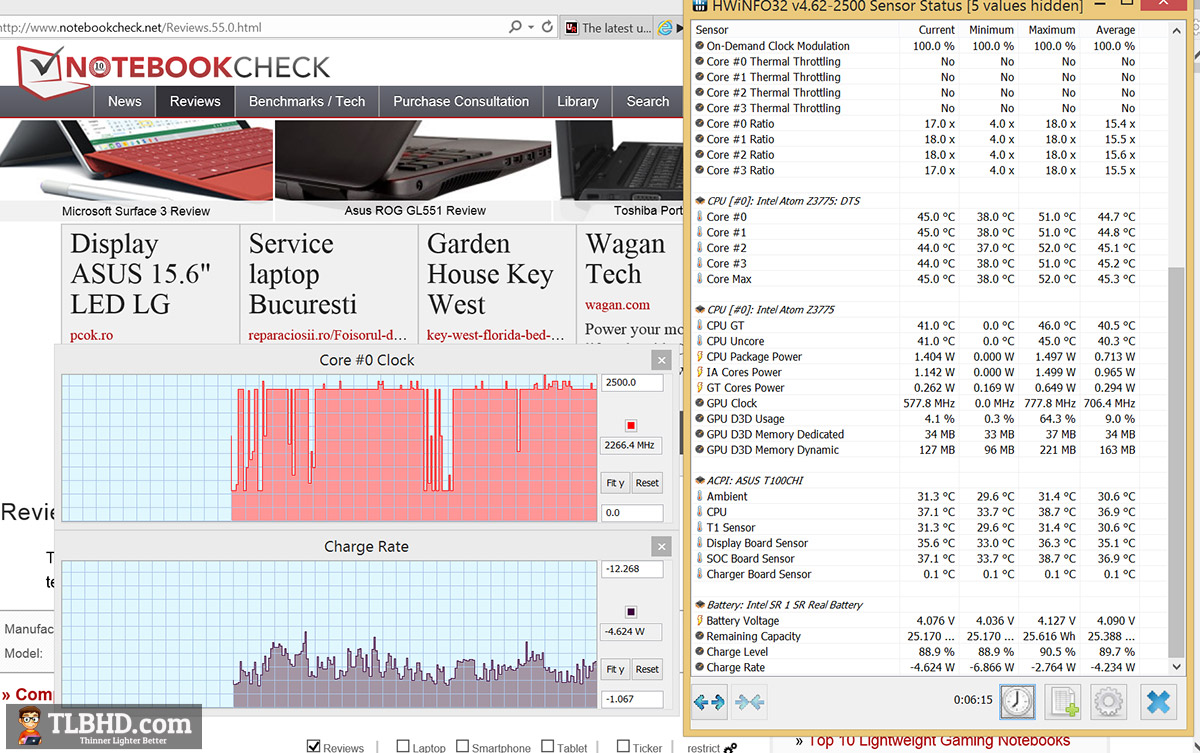
Task: Switch to 'The latest u...' browser tab
Action: click(608, 28)
